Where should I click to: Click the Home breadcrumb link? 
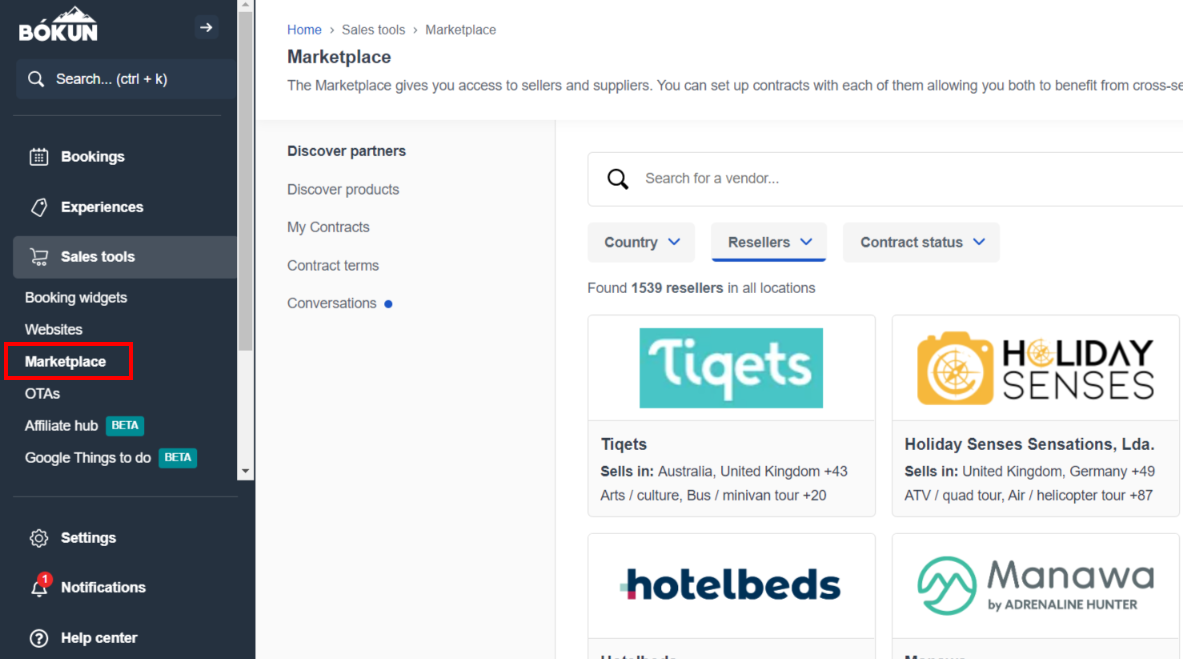pyautogui.click(x=304, y=29)
